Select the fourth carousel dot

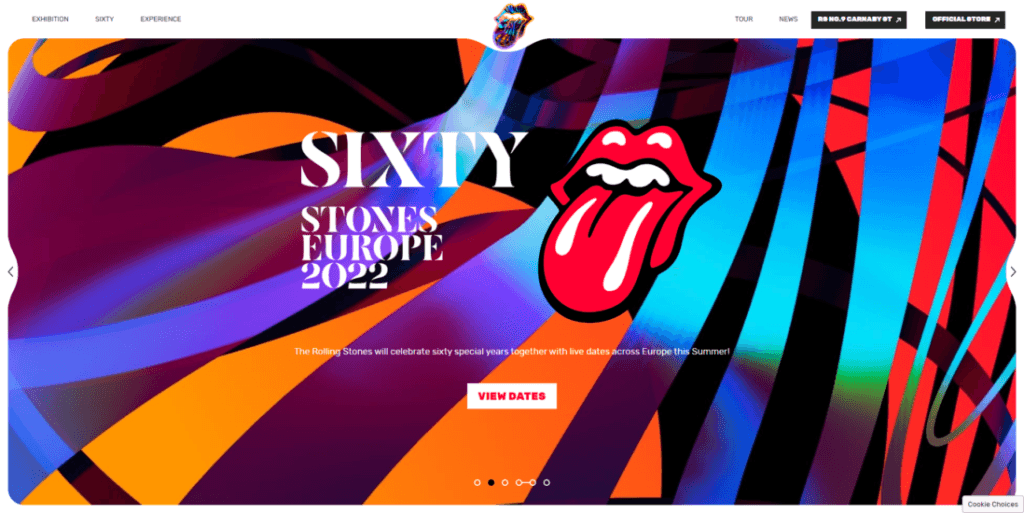(x=519, y=482)
